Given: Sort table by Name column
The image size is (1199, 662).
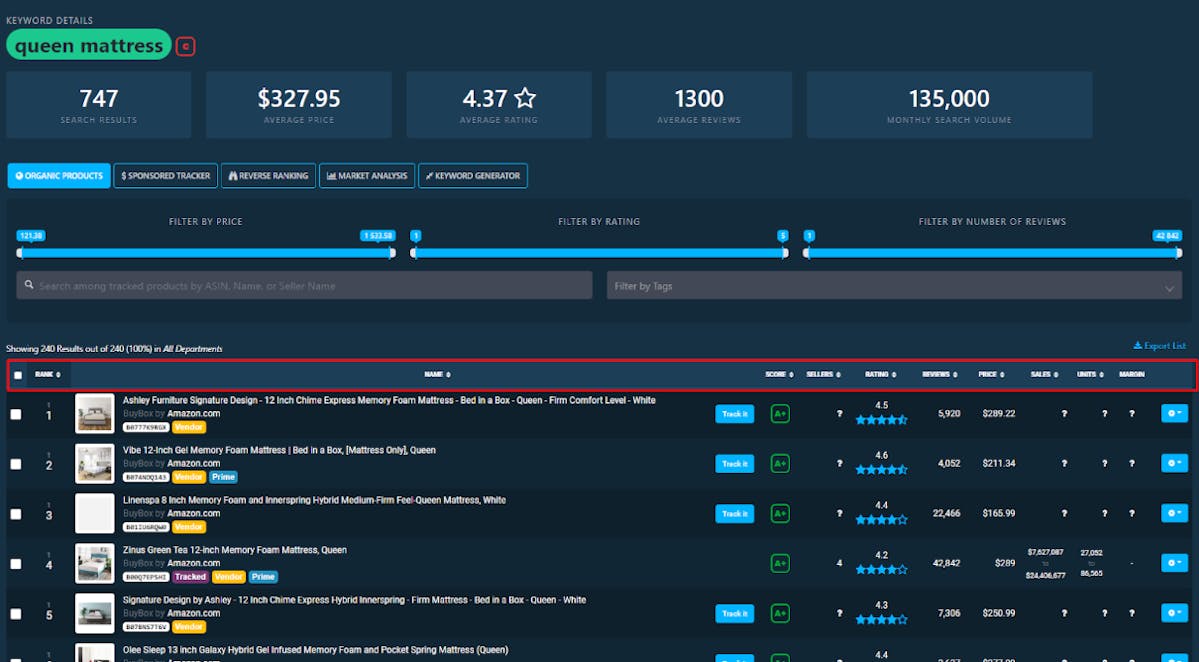Looking at the screenshot, I should click(x=437, y=375).
